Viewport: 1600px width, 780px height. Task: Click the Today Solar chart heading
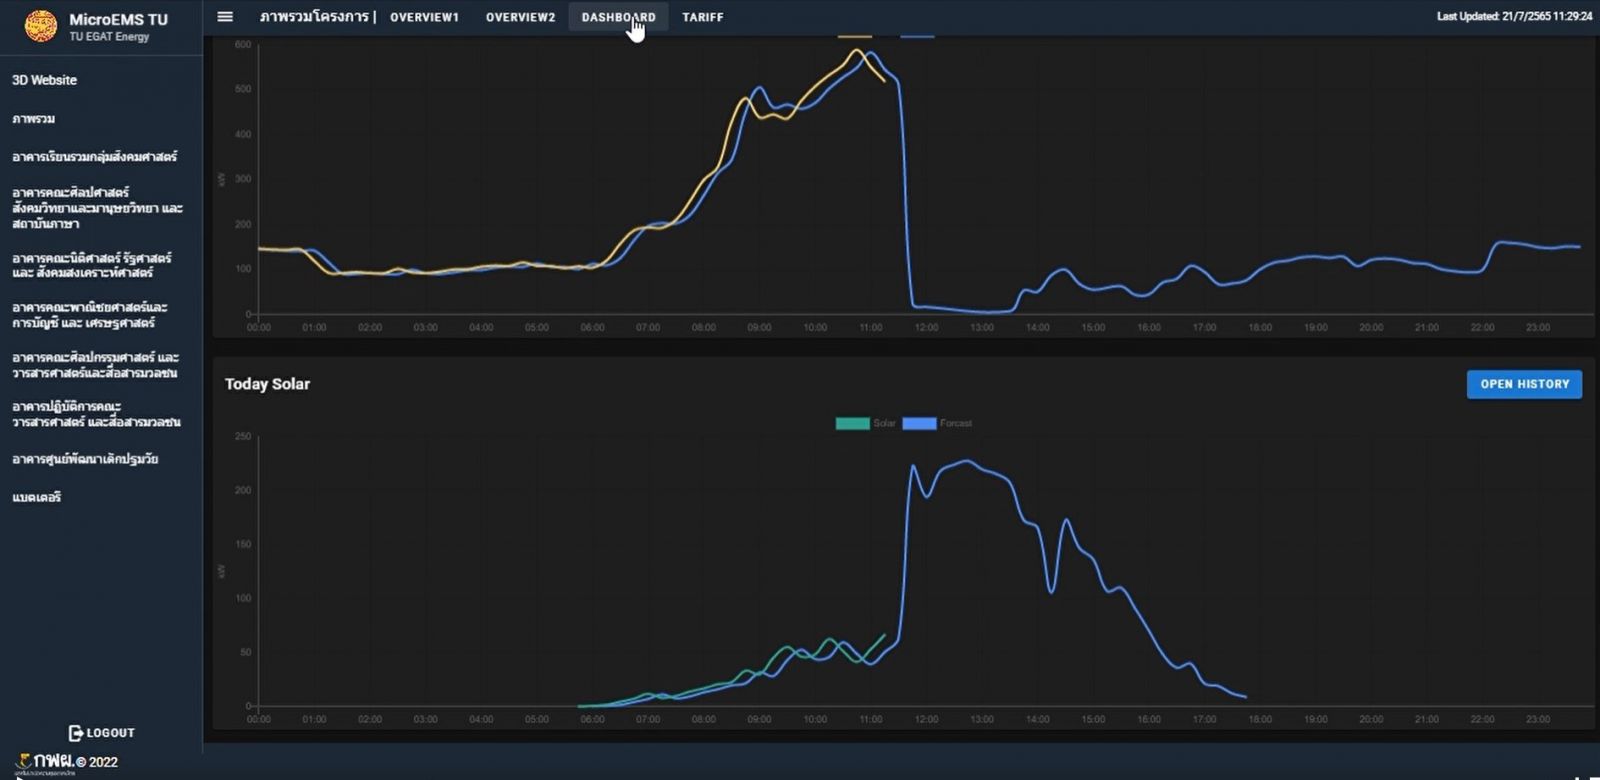267,384
